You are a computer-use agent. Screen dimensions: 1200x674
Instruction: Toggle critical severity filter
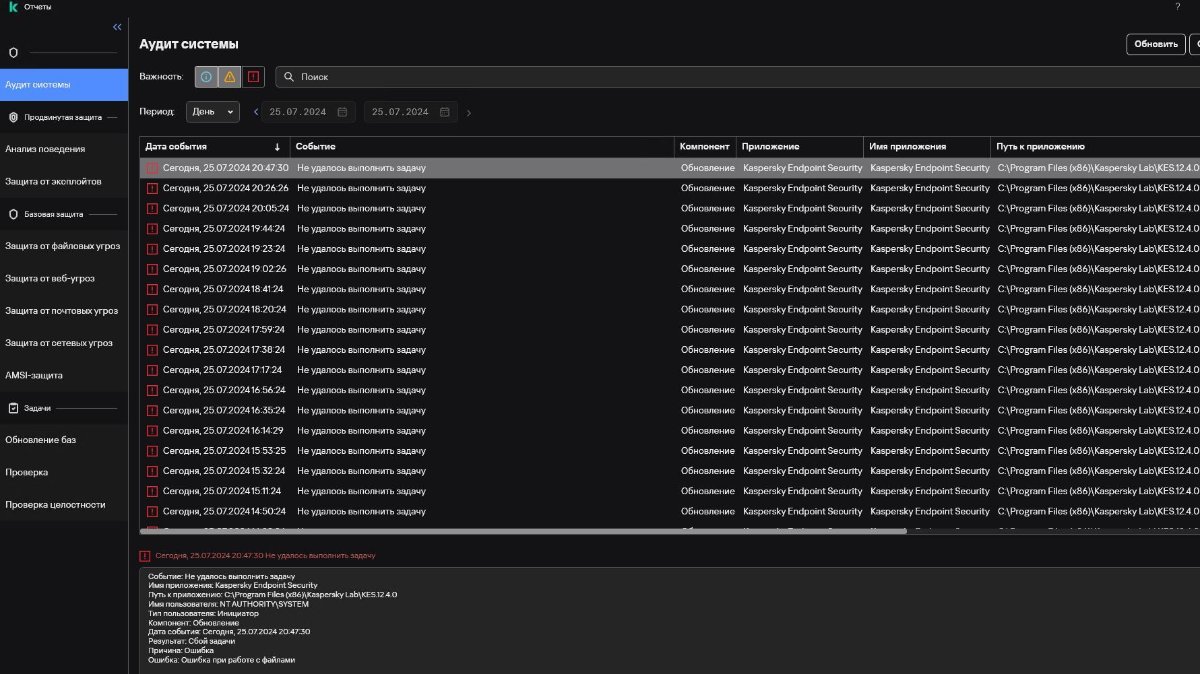pyautogui.click(x=253, y=77)
